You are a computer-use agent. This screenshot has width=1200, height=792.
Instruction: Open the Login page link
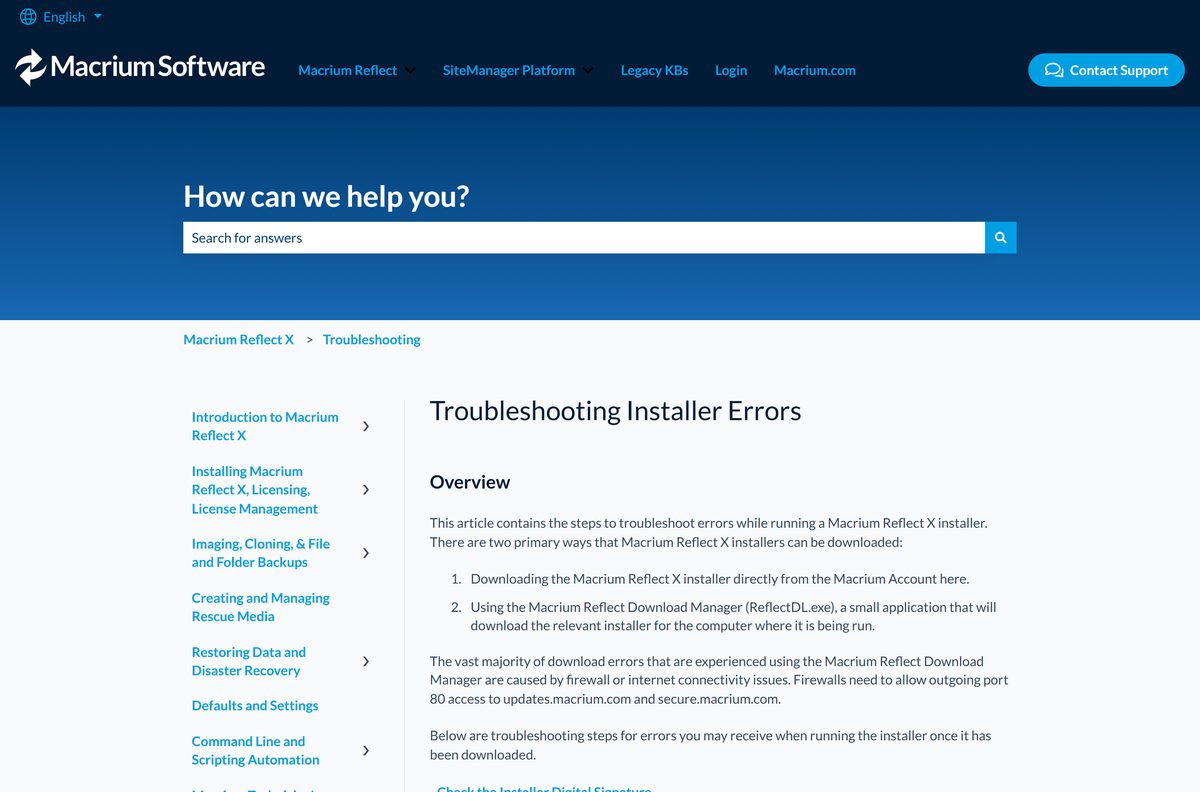(731, 70)
